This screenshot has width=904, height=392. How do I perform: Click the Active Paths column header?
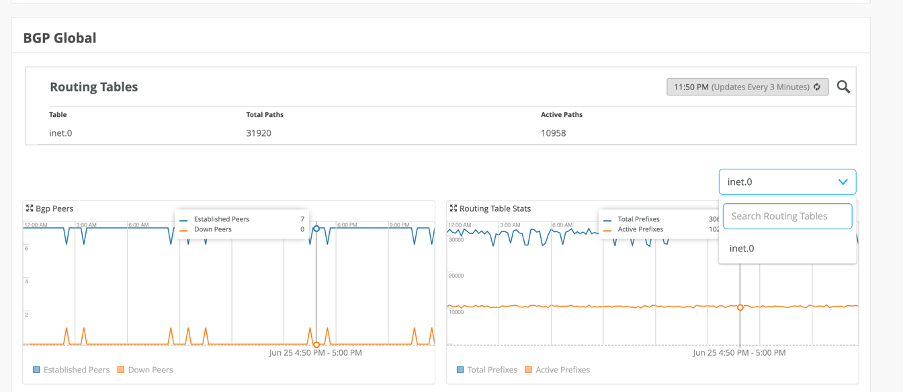click(x=562, y=115)
